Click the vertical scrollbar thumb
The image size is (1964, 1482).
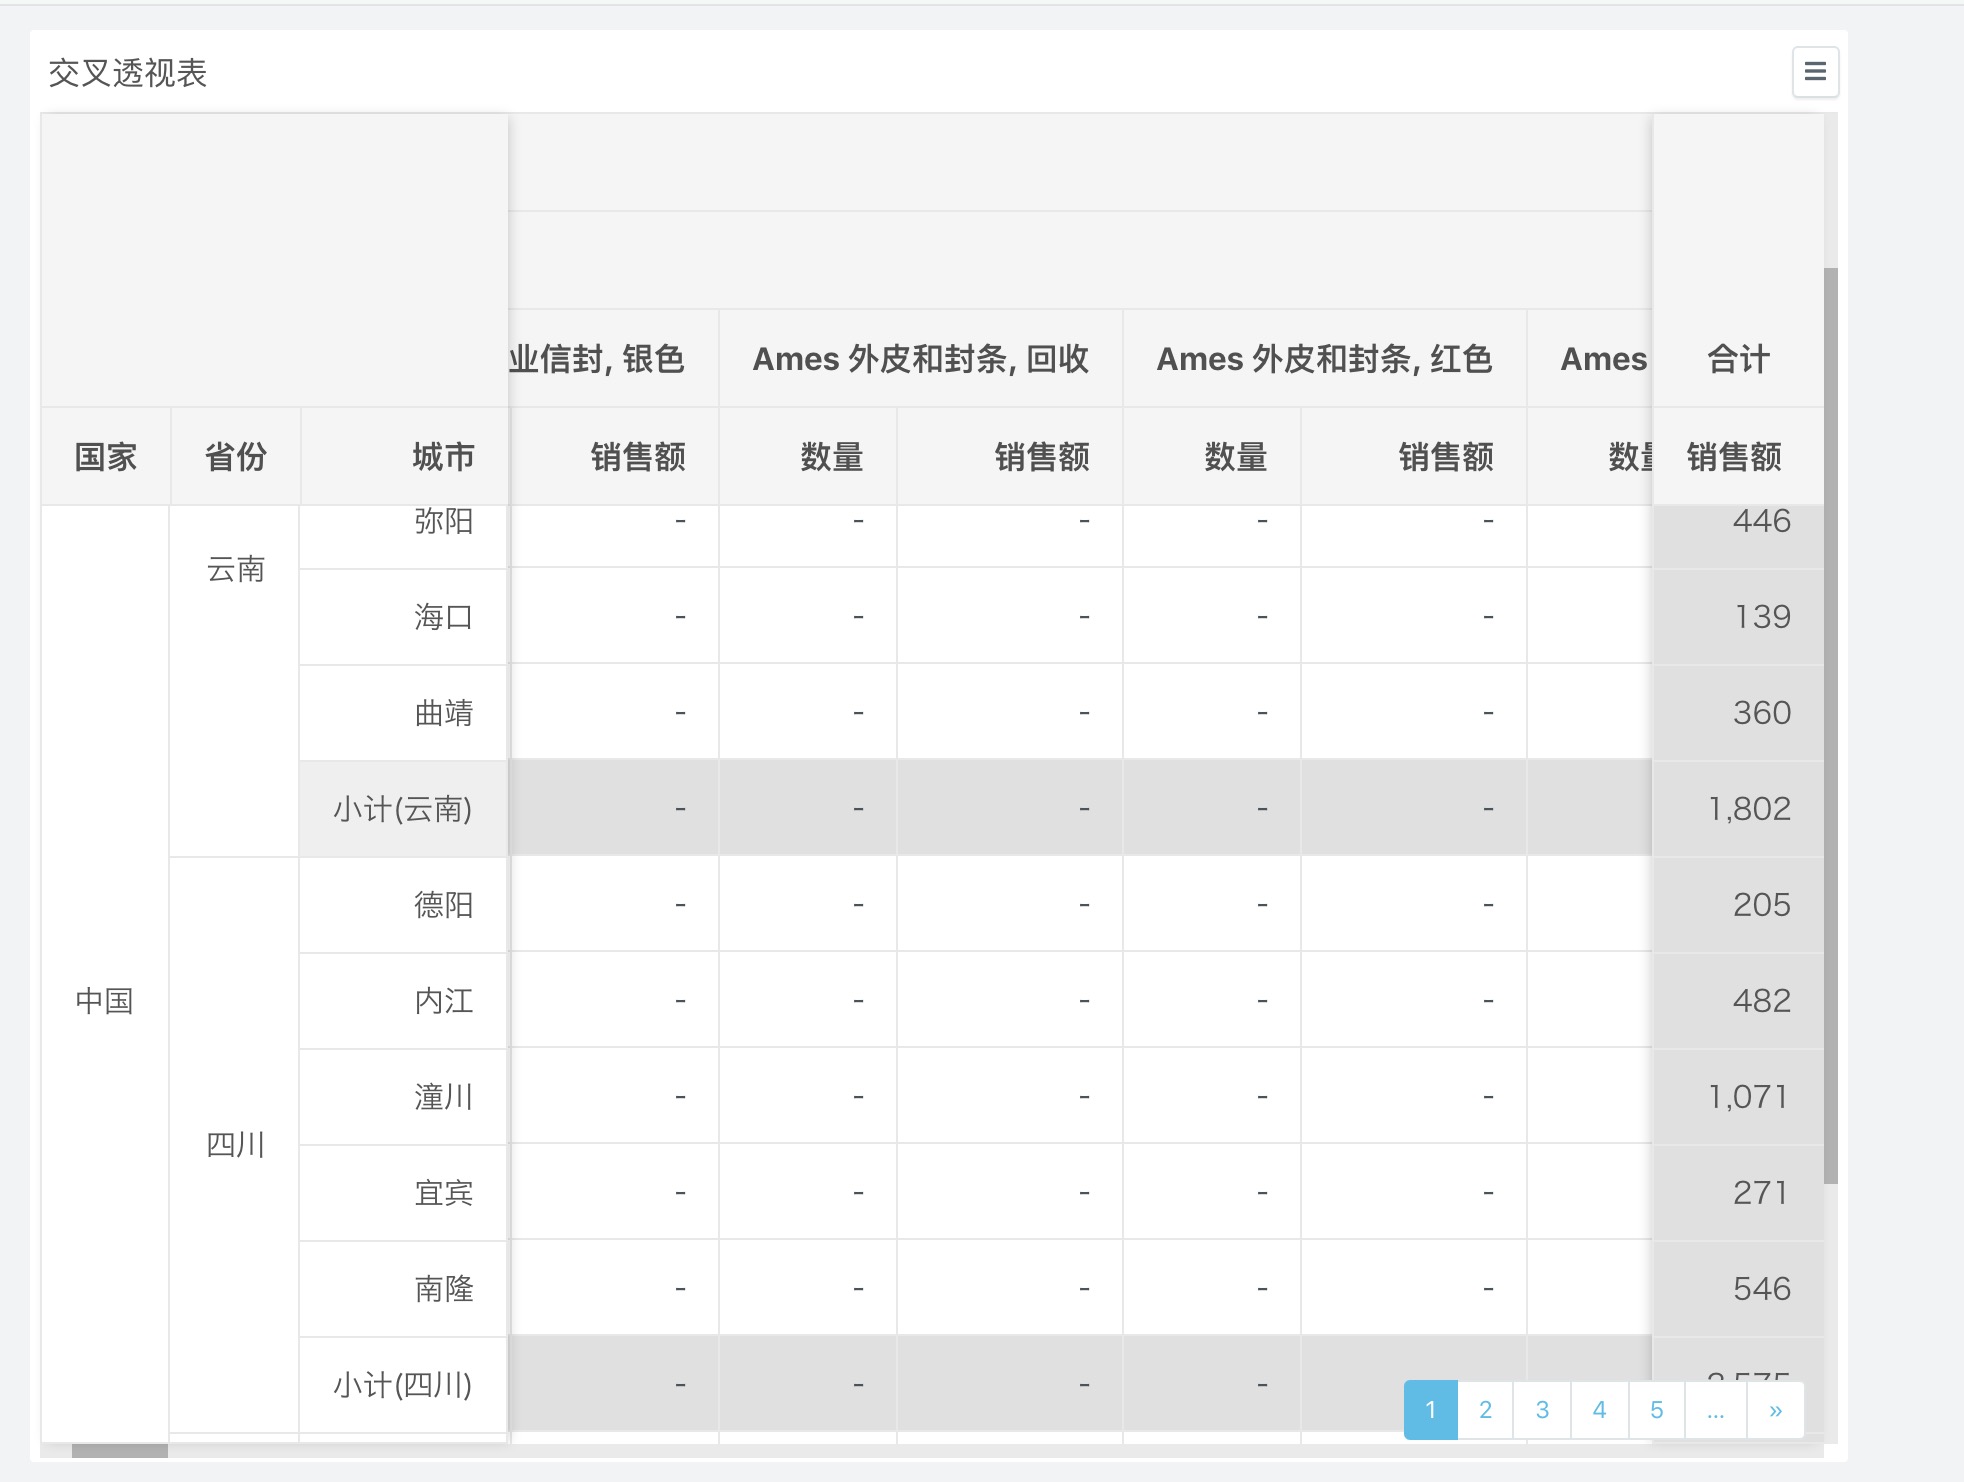[1831, 726]
